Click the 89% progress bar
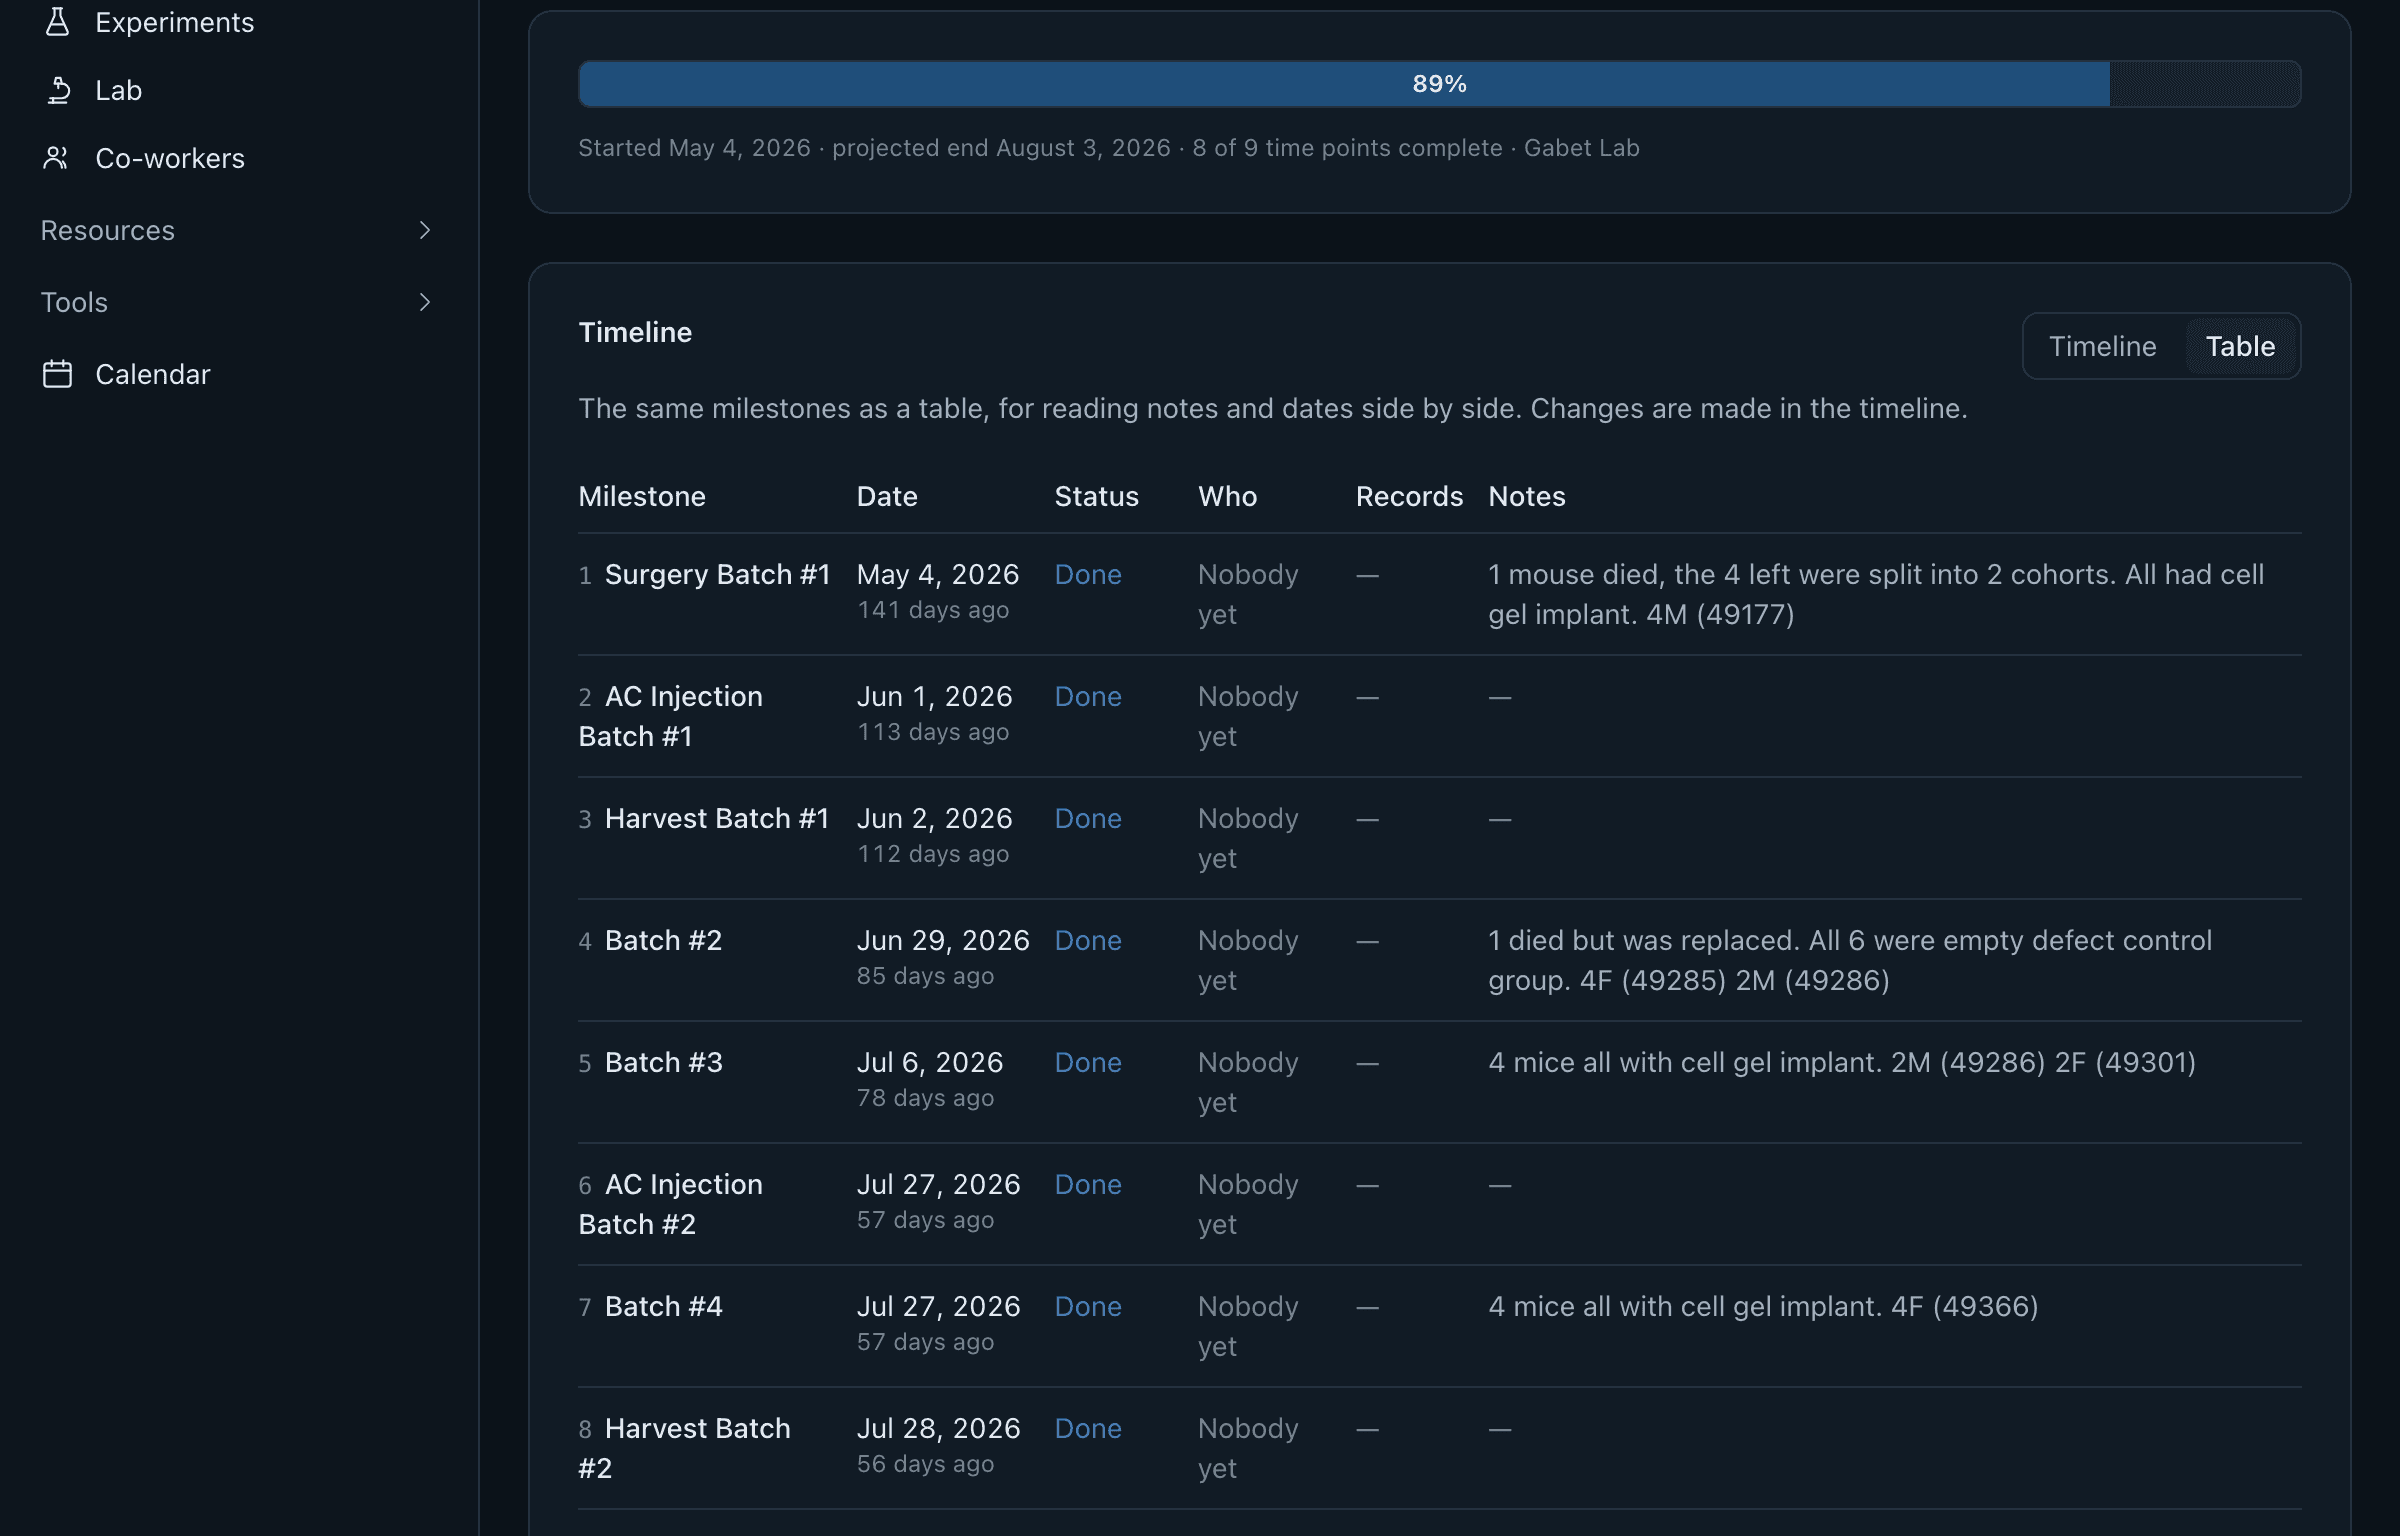This screenshot has height=1536, width=2400. tap(1439, 84)
